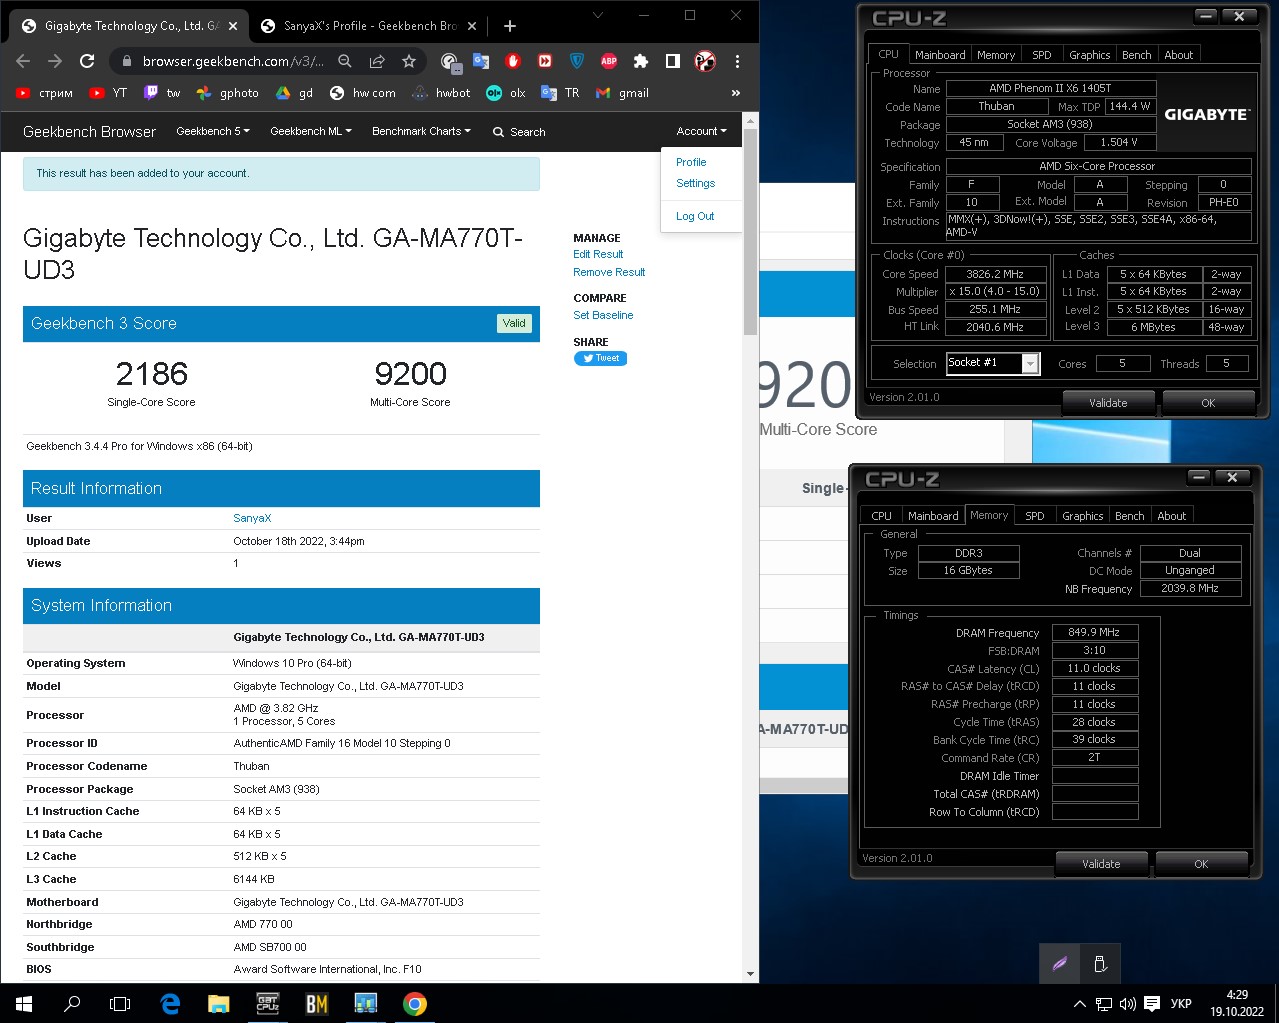Show hidden system tray icons
This screenshot has height=1023, width=1279.
(x=1079, y=1004)
